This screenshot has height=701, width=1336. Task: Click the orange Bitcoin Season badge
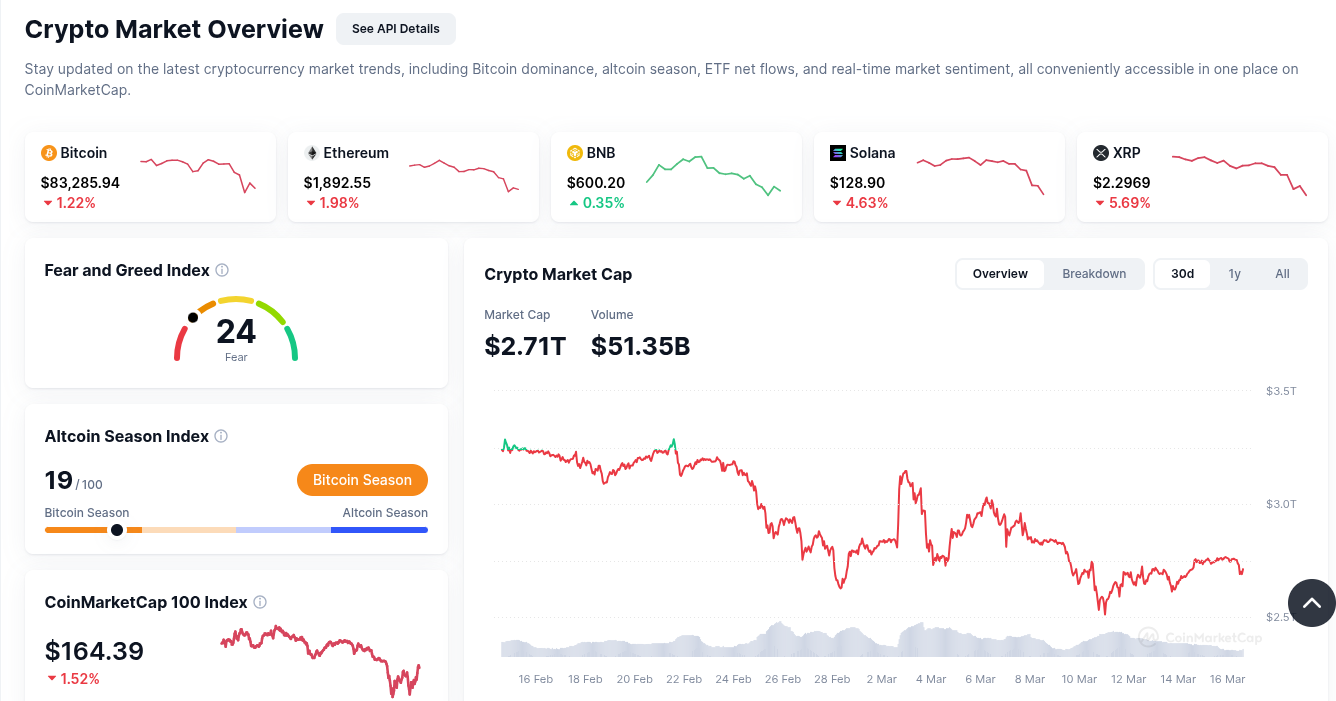pyautogui.click(x=362, y=480)
